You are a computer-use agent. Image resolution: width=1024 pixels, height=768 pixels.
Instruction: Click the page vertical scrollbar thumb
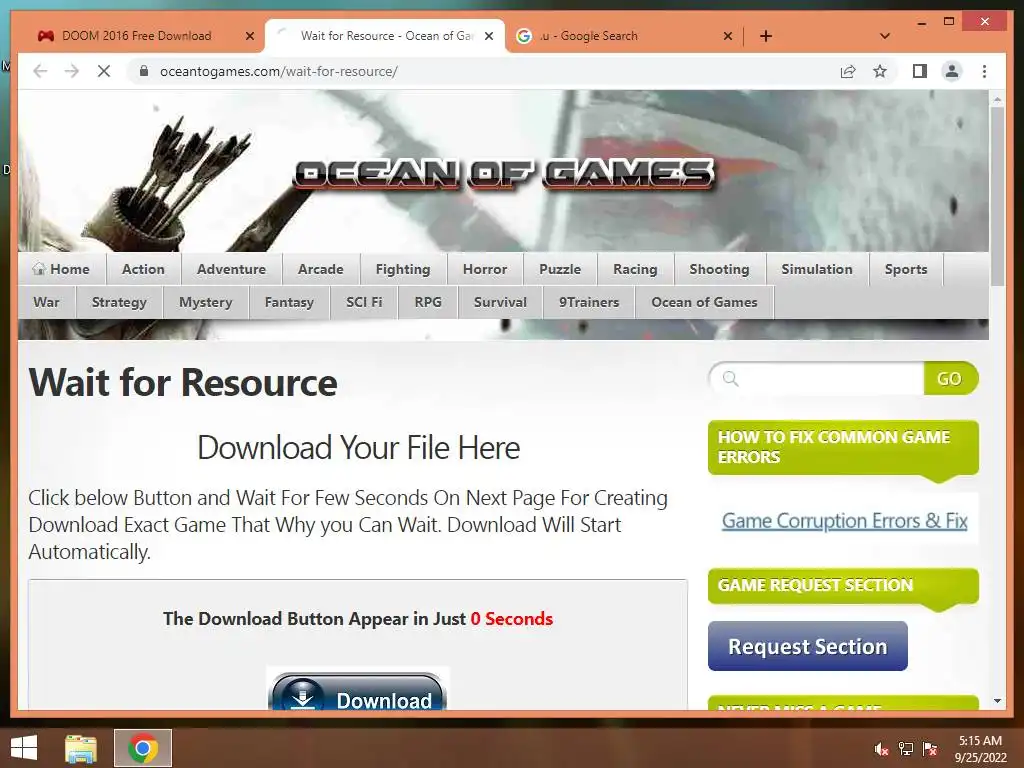(997, 196)
